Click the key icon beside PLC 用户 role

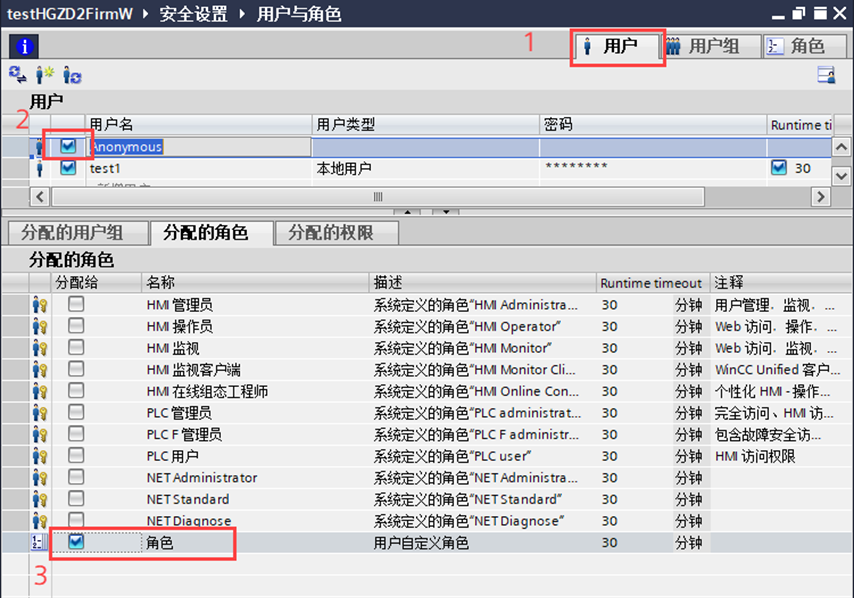click(40, 456)
